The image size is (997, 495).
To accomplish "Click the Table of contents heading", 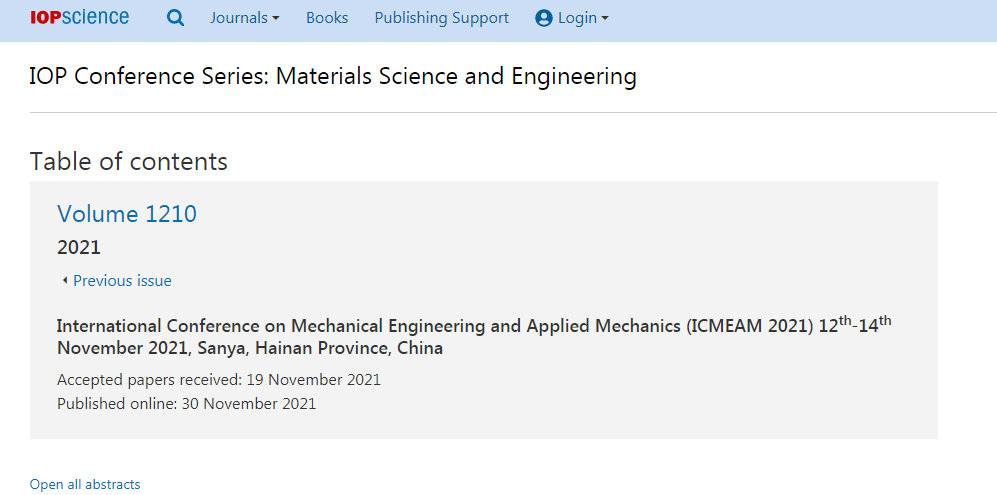I will pyautogui.click(x=128, y=162).
